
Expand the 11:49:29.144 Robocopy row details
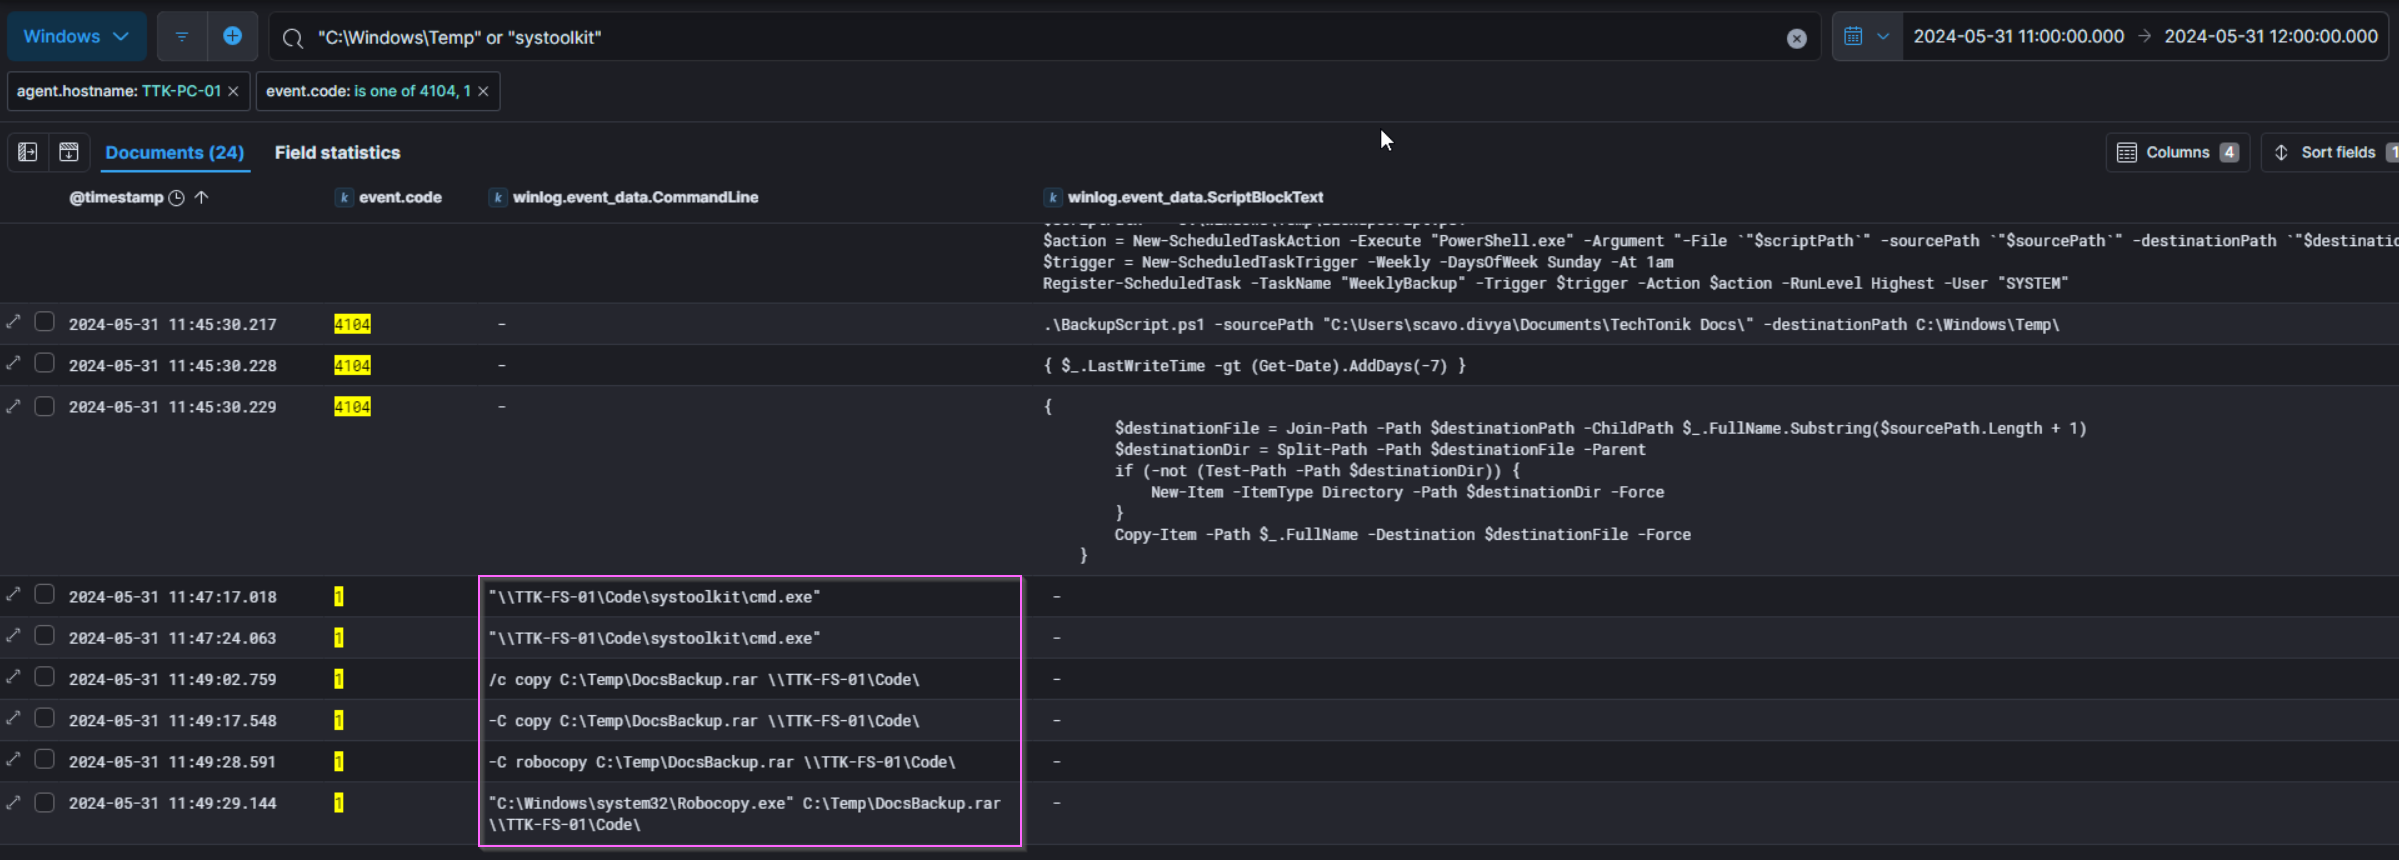[x=14, y=802]
